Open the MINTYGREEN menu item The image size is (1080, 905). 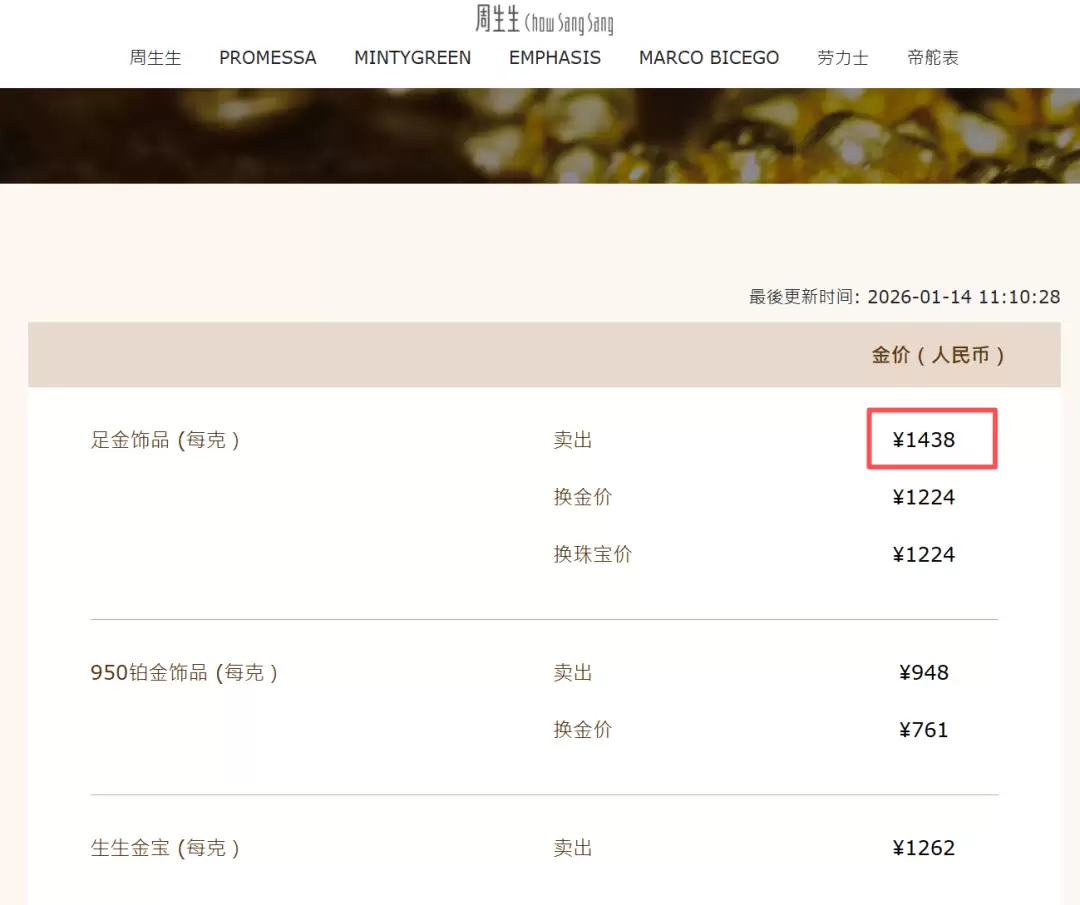[412, 58]
